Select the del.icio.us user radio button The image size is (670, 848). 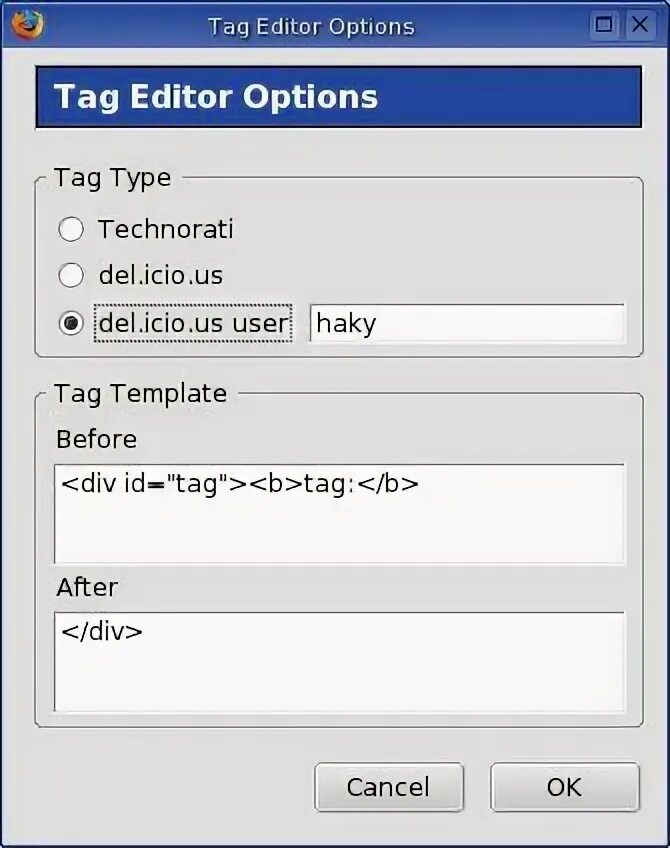[x=71, y=324]
